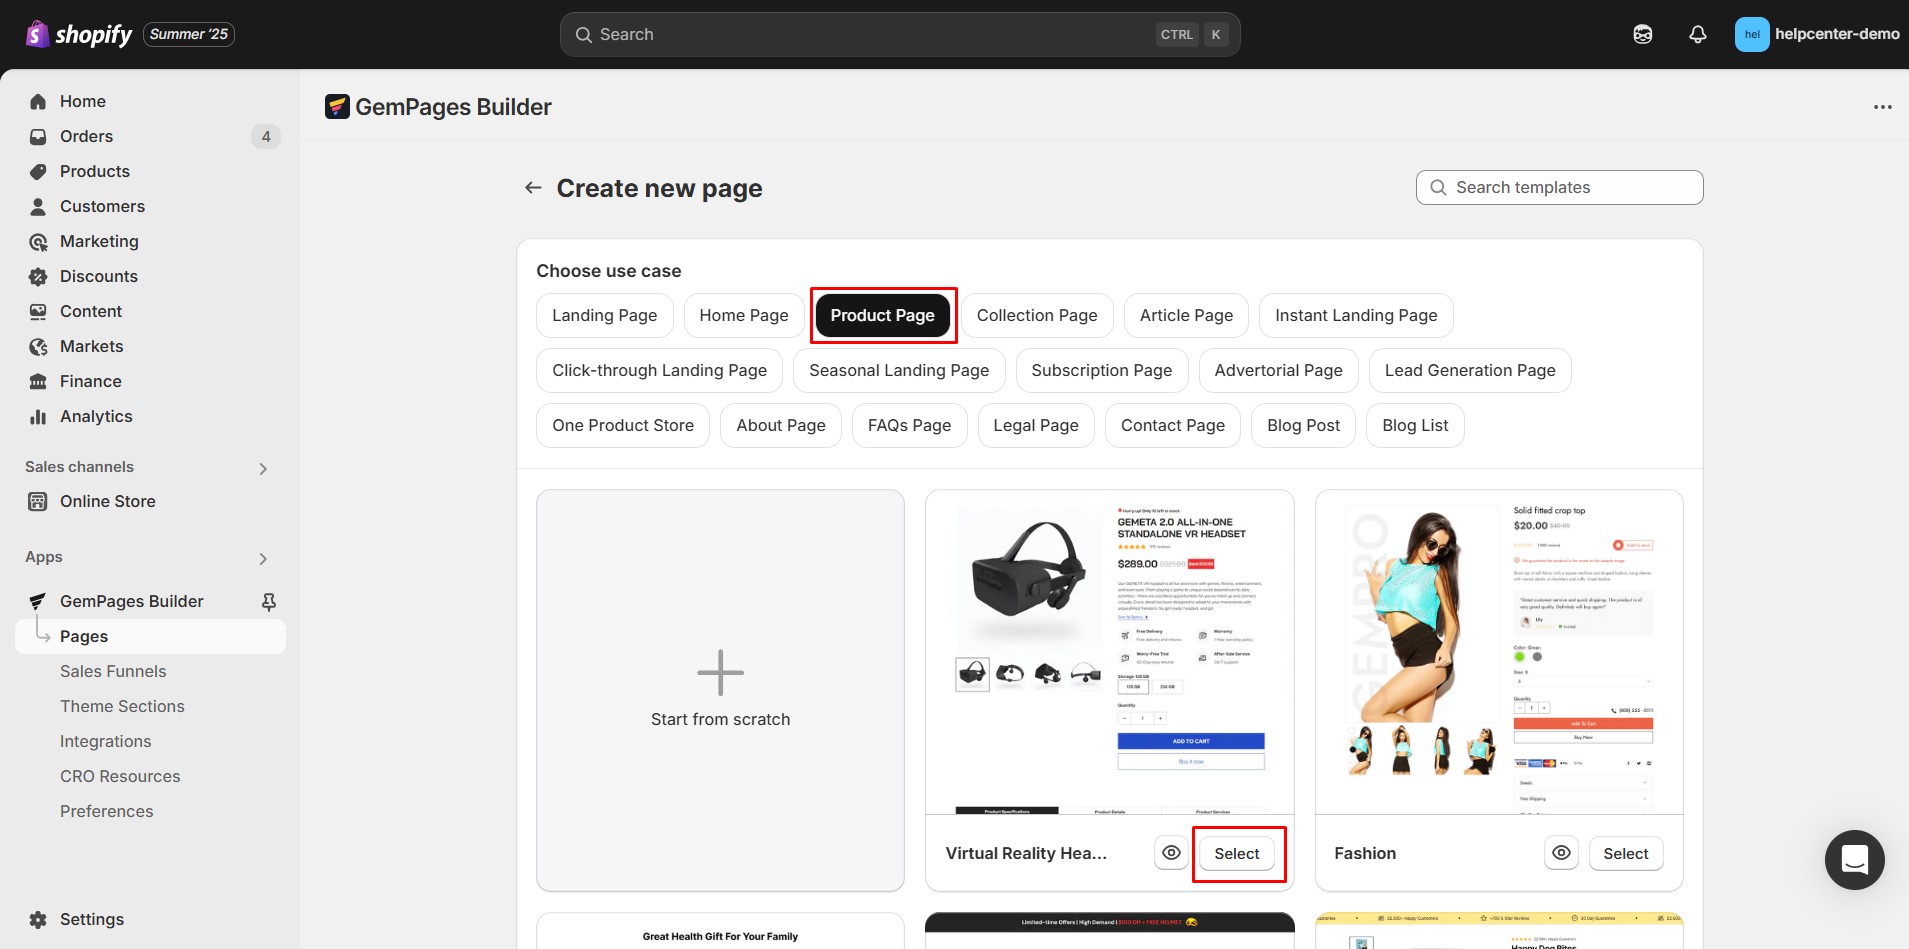The width and height of the screenshot is (1909, 949).
Task: Preview the Virtual Reality Headset template
Action: pyautogui.click(x=1171, y=853)
